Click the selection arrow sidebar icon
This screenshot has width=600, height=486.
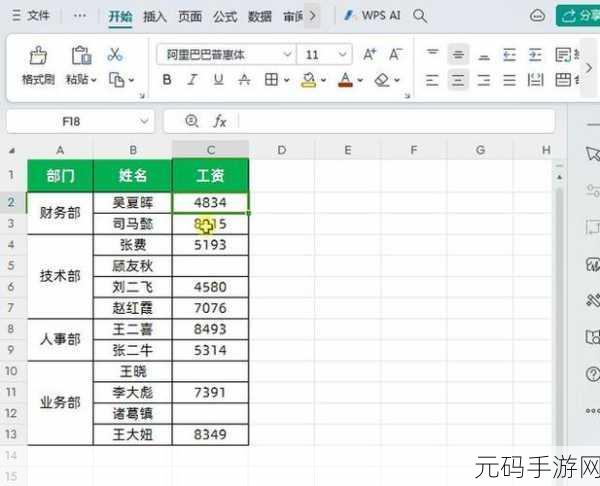593,154
